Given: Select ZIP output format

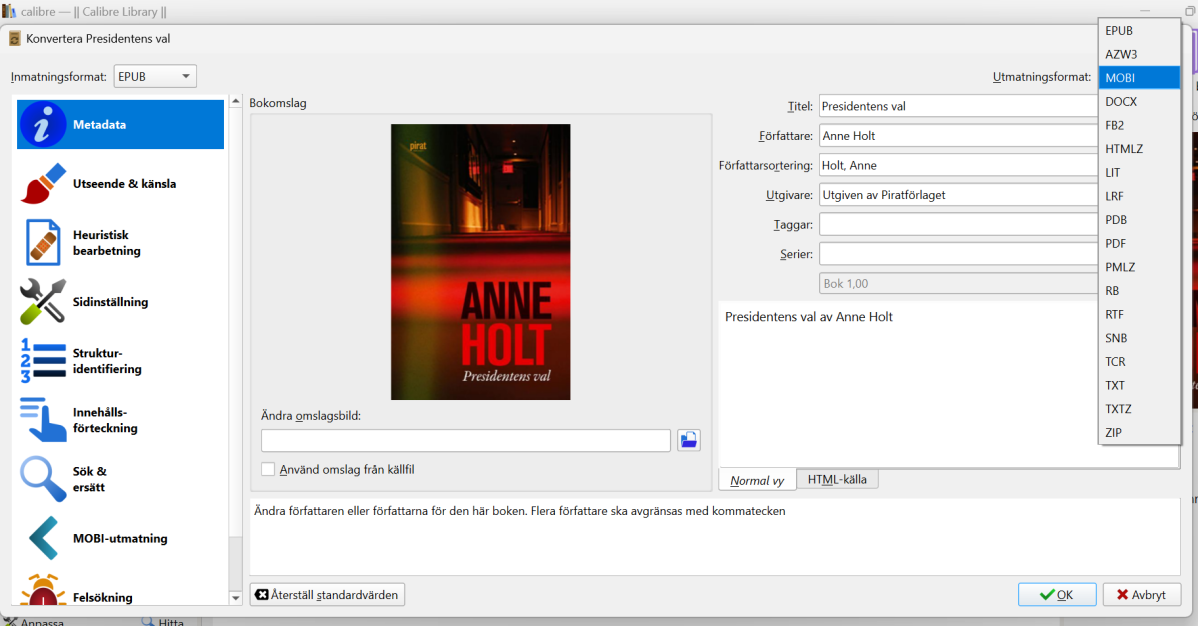Looking at the screenshot, I should 1139,433.
